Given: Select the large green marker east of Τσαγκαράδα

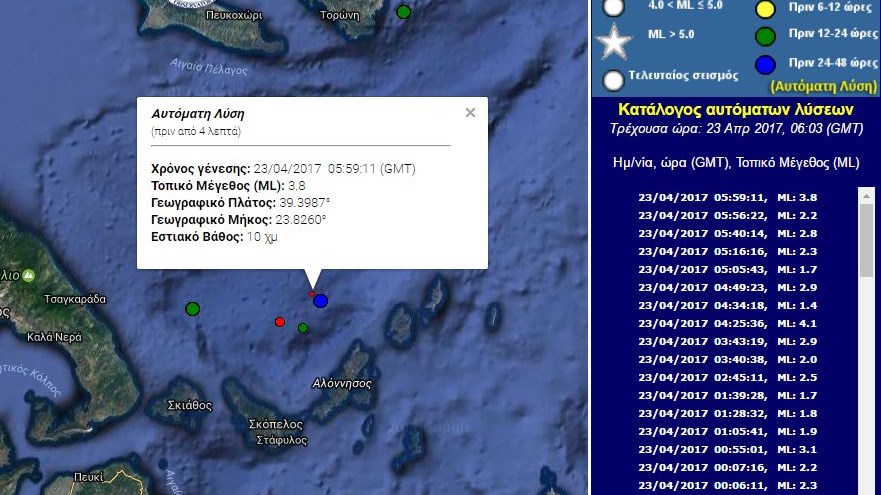Looking at the screenshot, I should click(x=192, y=309).
